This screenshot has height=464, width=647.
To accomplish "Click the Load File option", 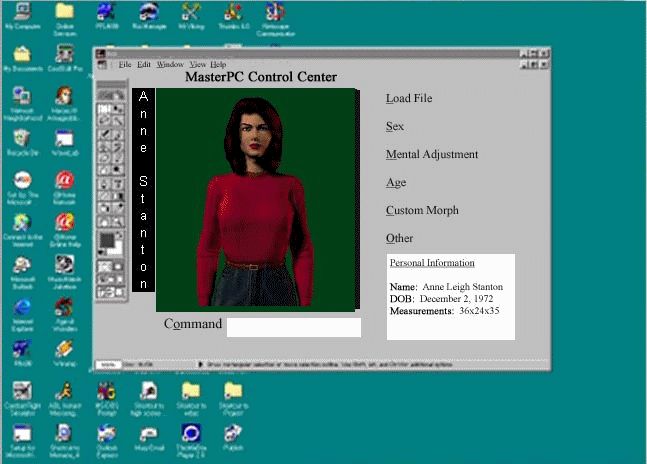I will pyautogui.click(x=409, y=98).
